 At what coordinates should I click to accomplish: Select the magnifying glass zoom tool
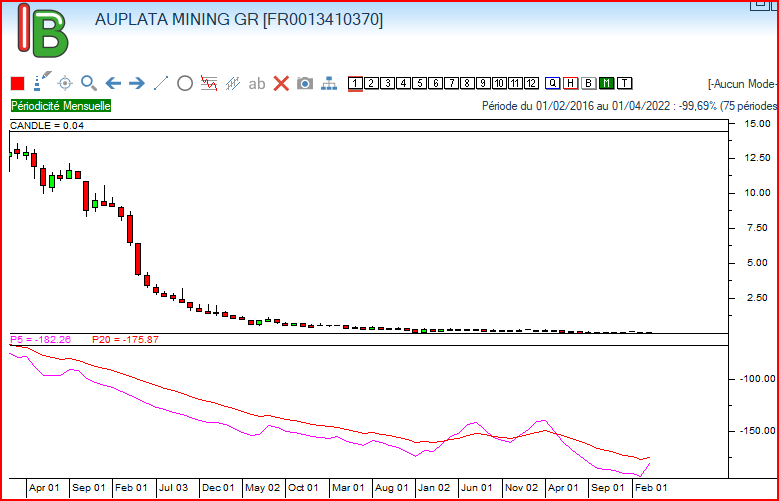point(89,83)
